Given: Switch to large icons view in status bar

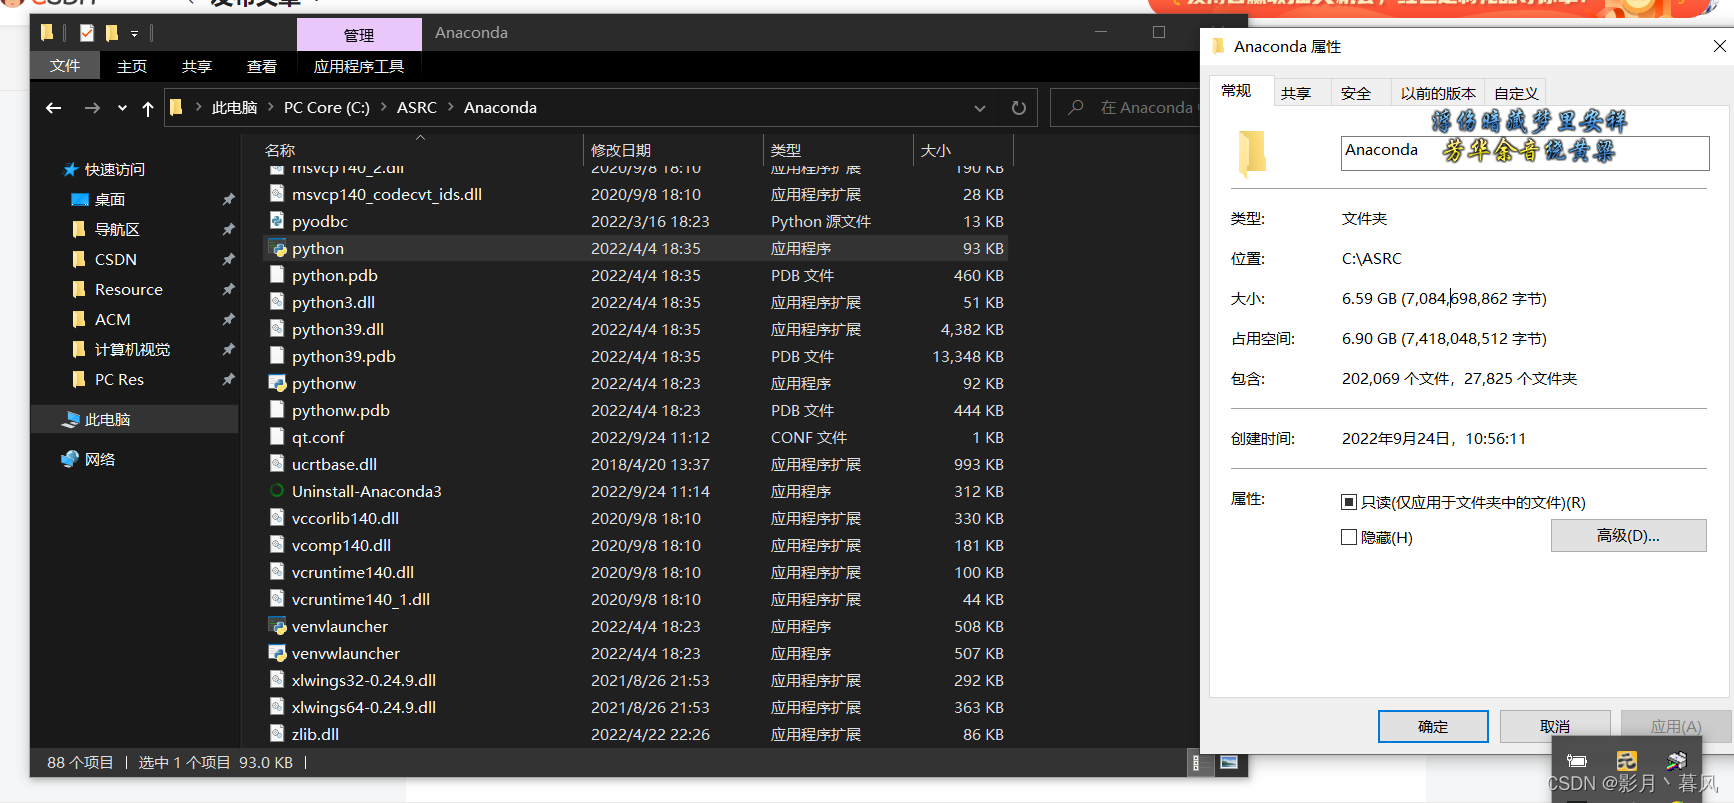Looking at the screenshot, I should [1229, 763].
